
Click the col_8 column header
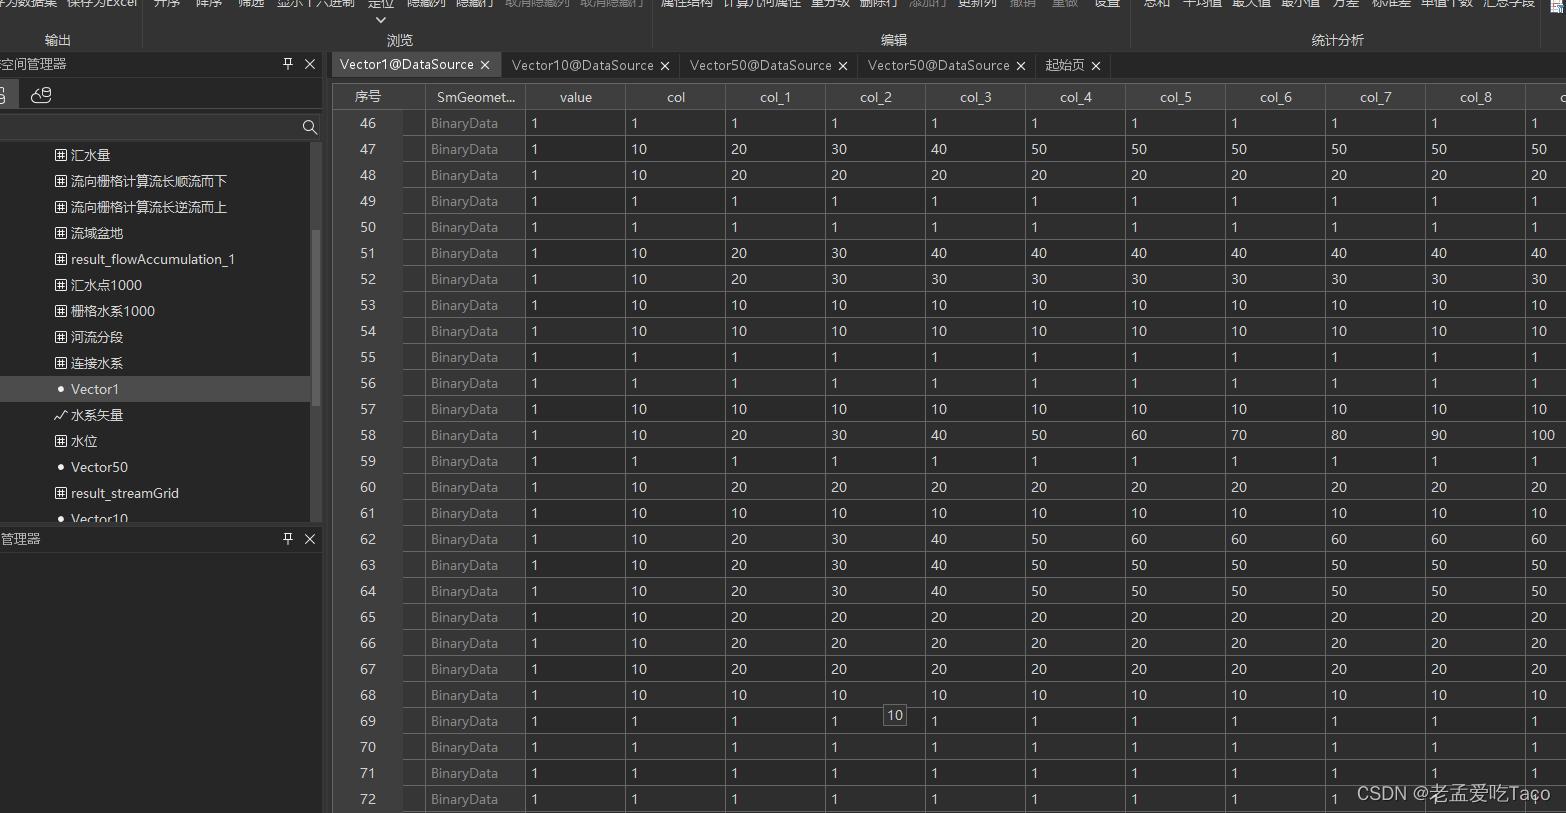coord(1476,97)
